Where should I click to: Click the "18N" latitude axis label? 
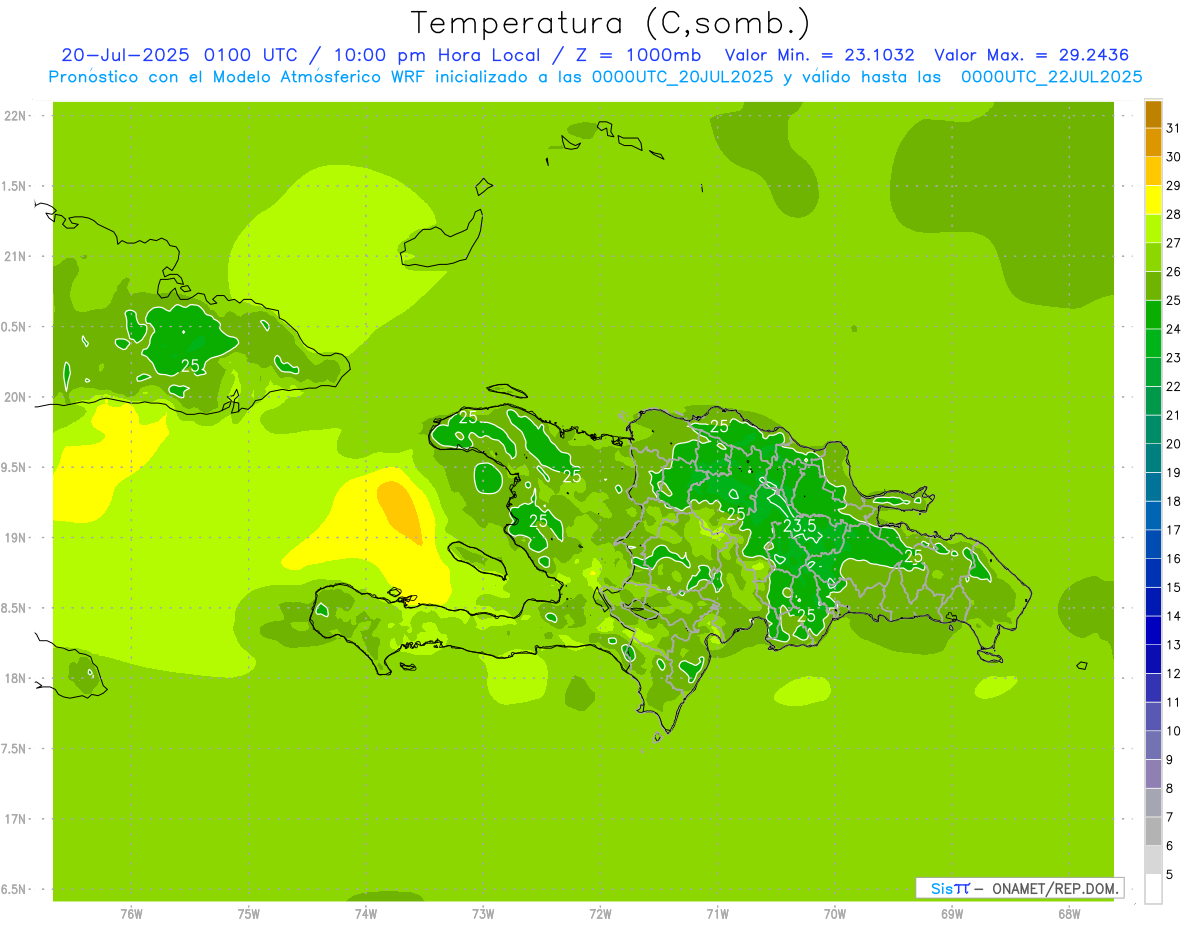[x=14, y=679]
